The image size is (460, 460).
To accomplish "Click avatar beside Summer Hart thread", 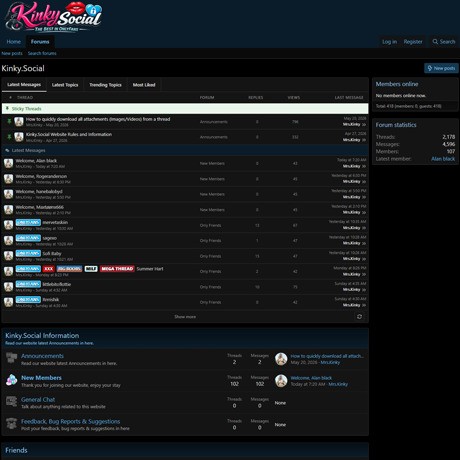I will click(9, 271).
